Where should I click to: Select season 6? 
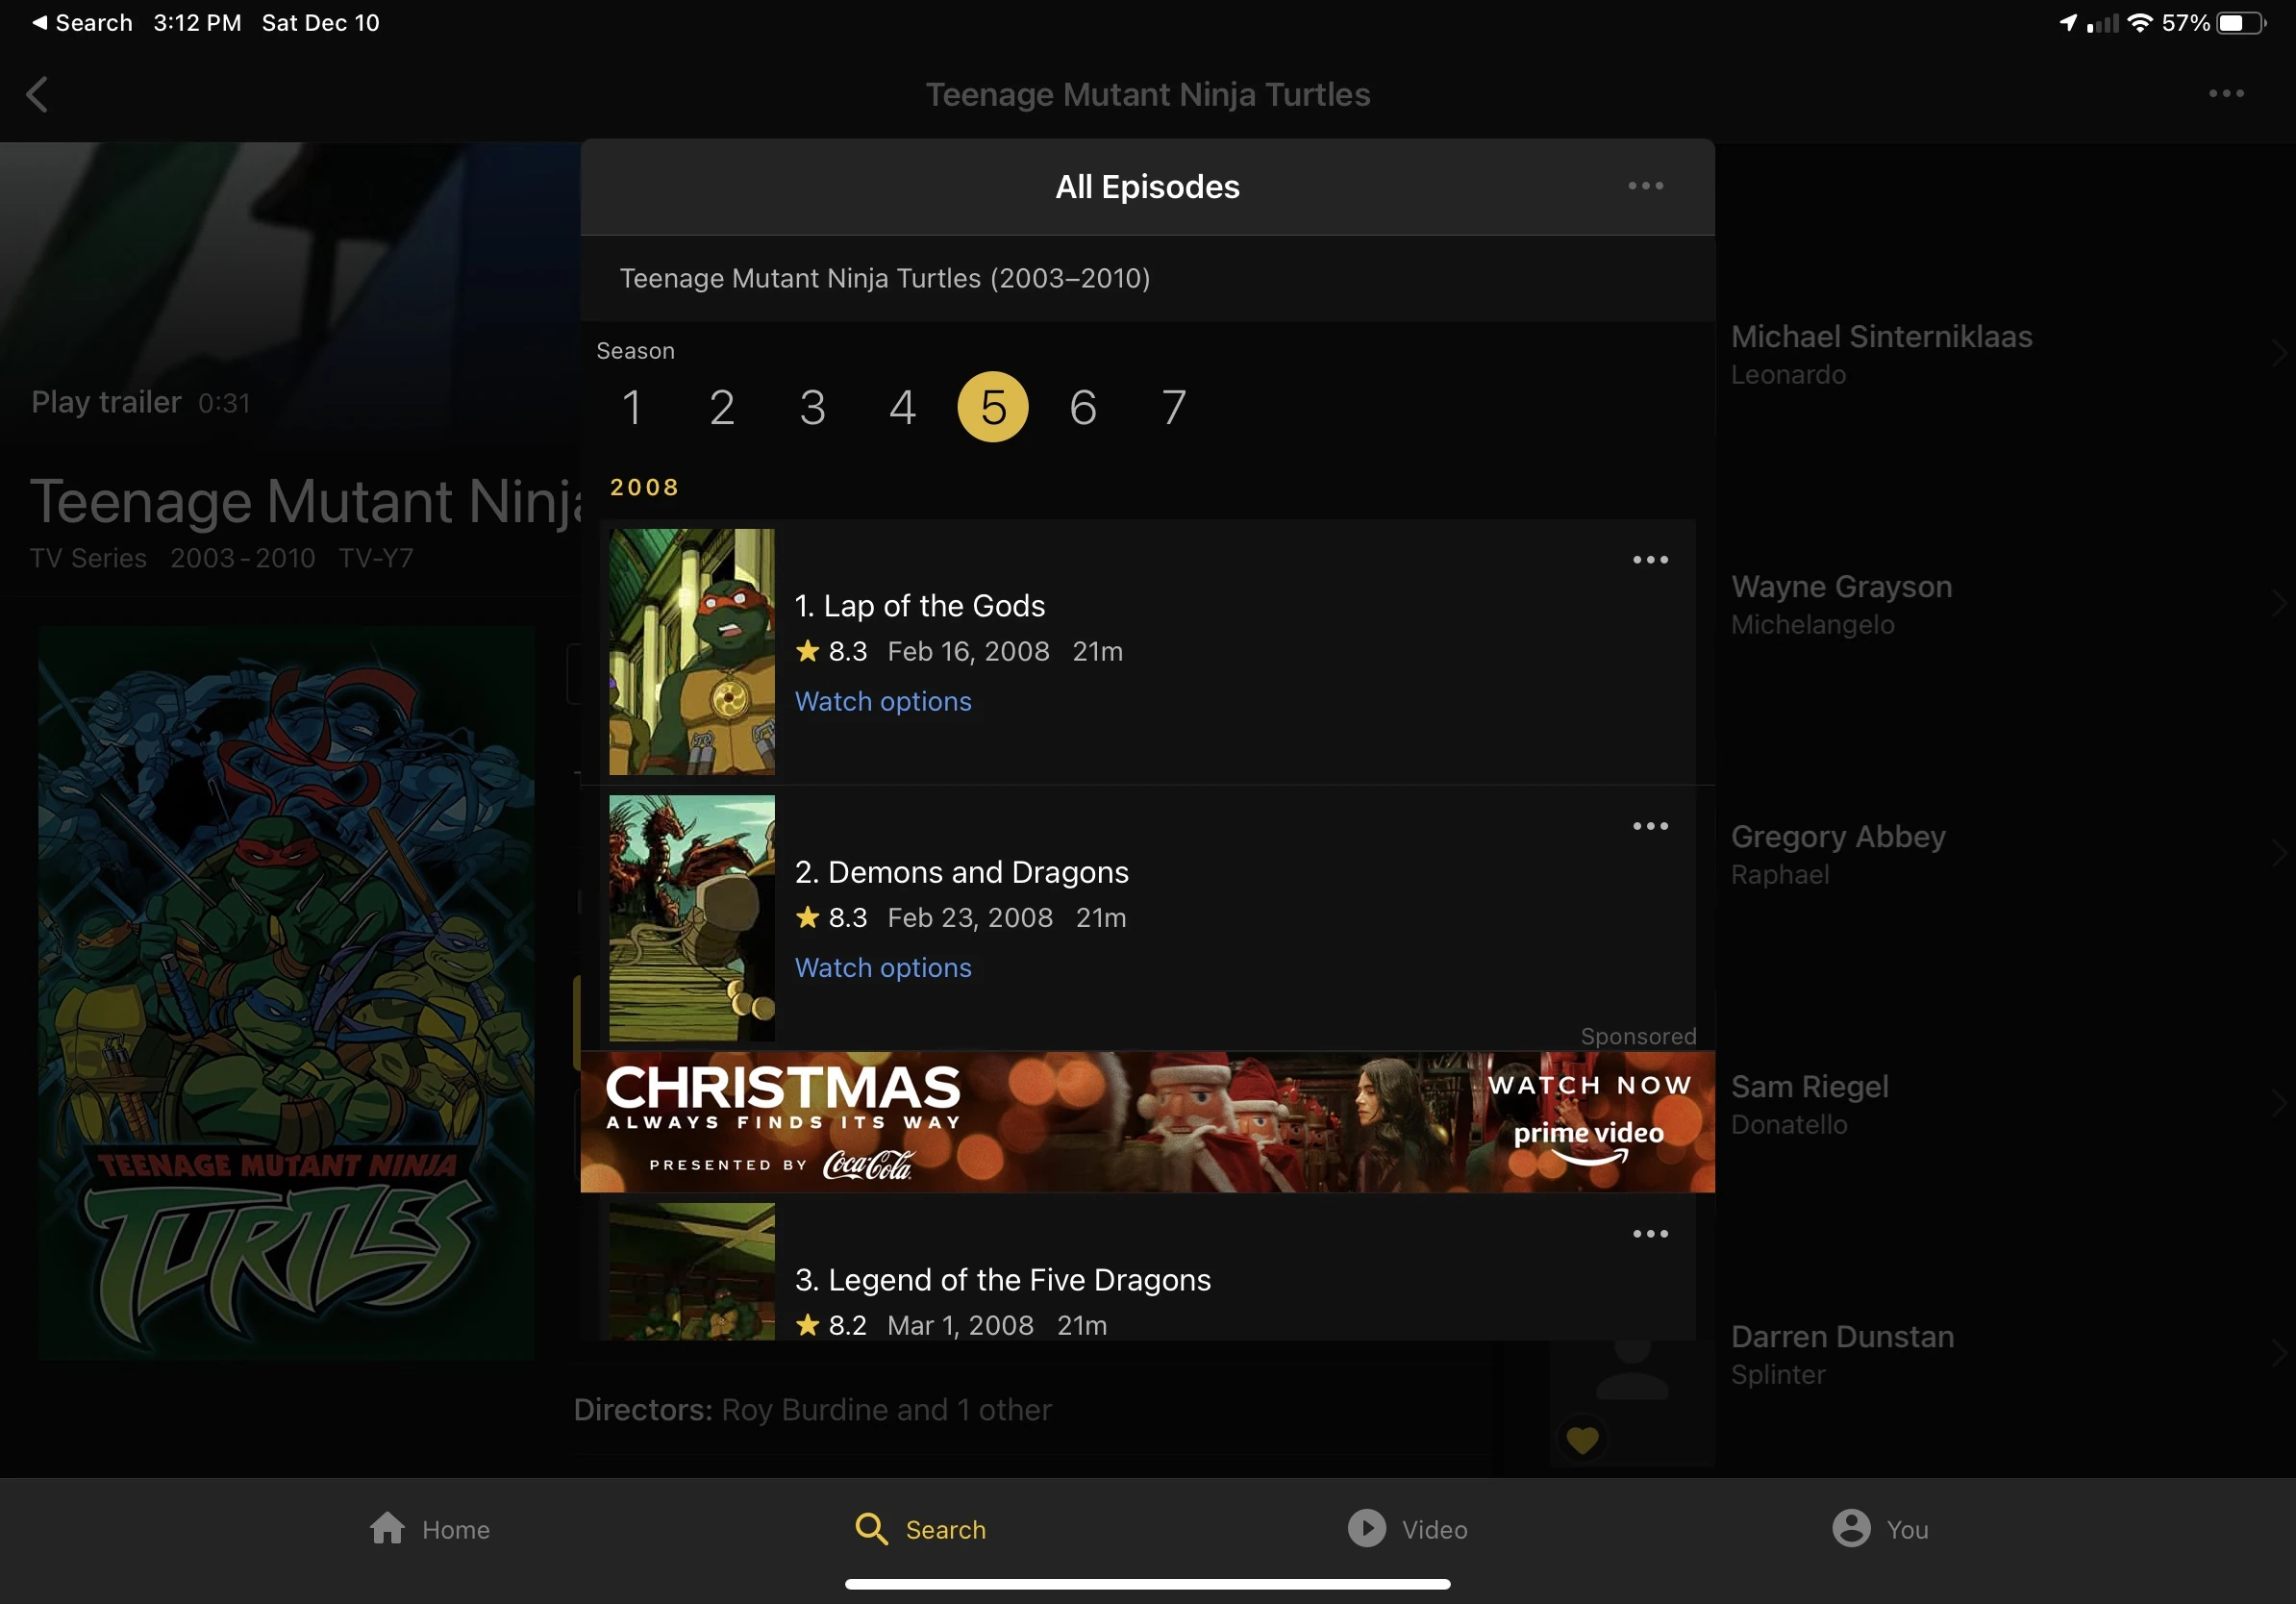point(1083,408)
